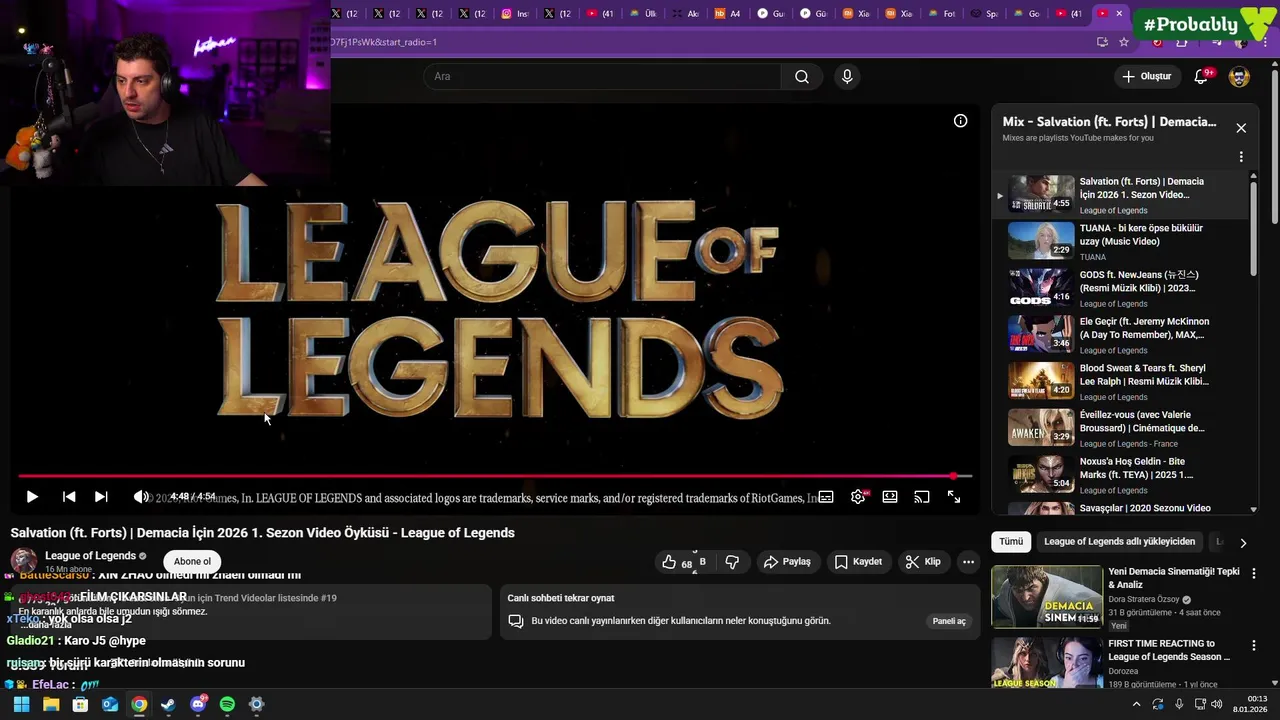Enter fullscreen video mode
Viewport: 1280px width, 720px height.
[x=954, y=497]
